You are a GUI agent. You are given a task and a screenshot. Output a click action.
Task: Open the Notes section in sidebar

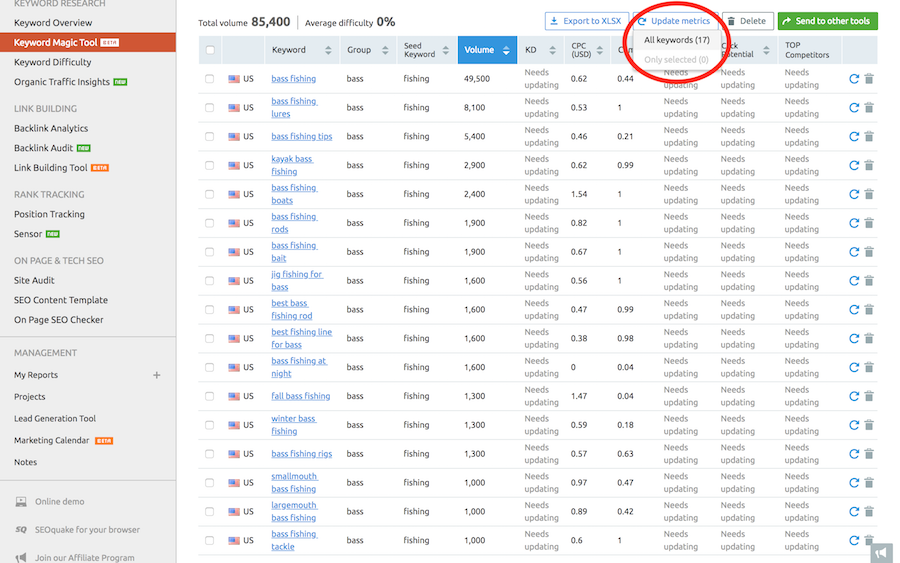click(25, 463)
